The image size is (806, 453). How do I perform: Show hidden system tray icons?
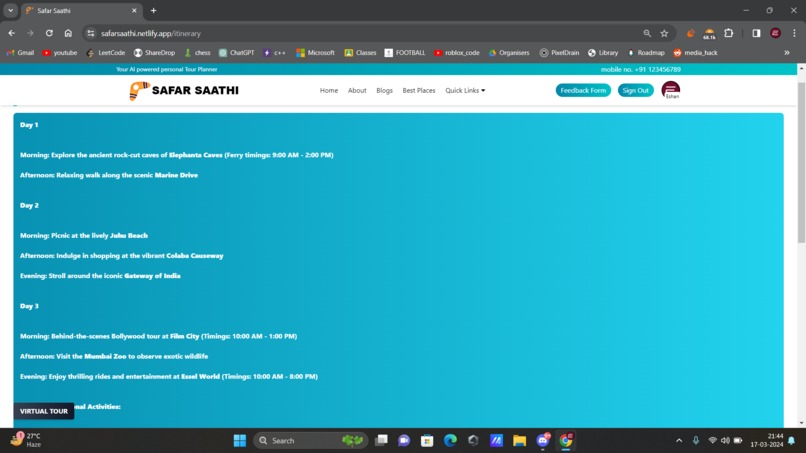click(x=679, y=441)
